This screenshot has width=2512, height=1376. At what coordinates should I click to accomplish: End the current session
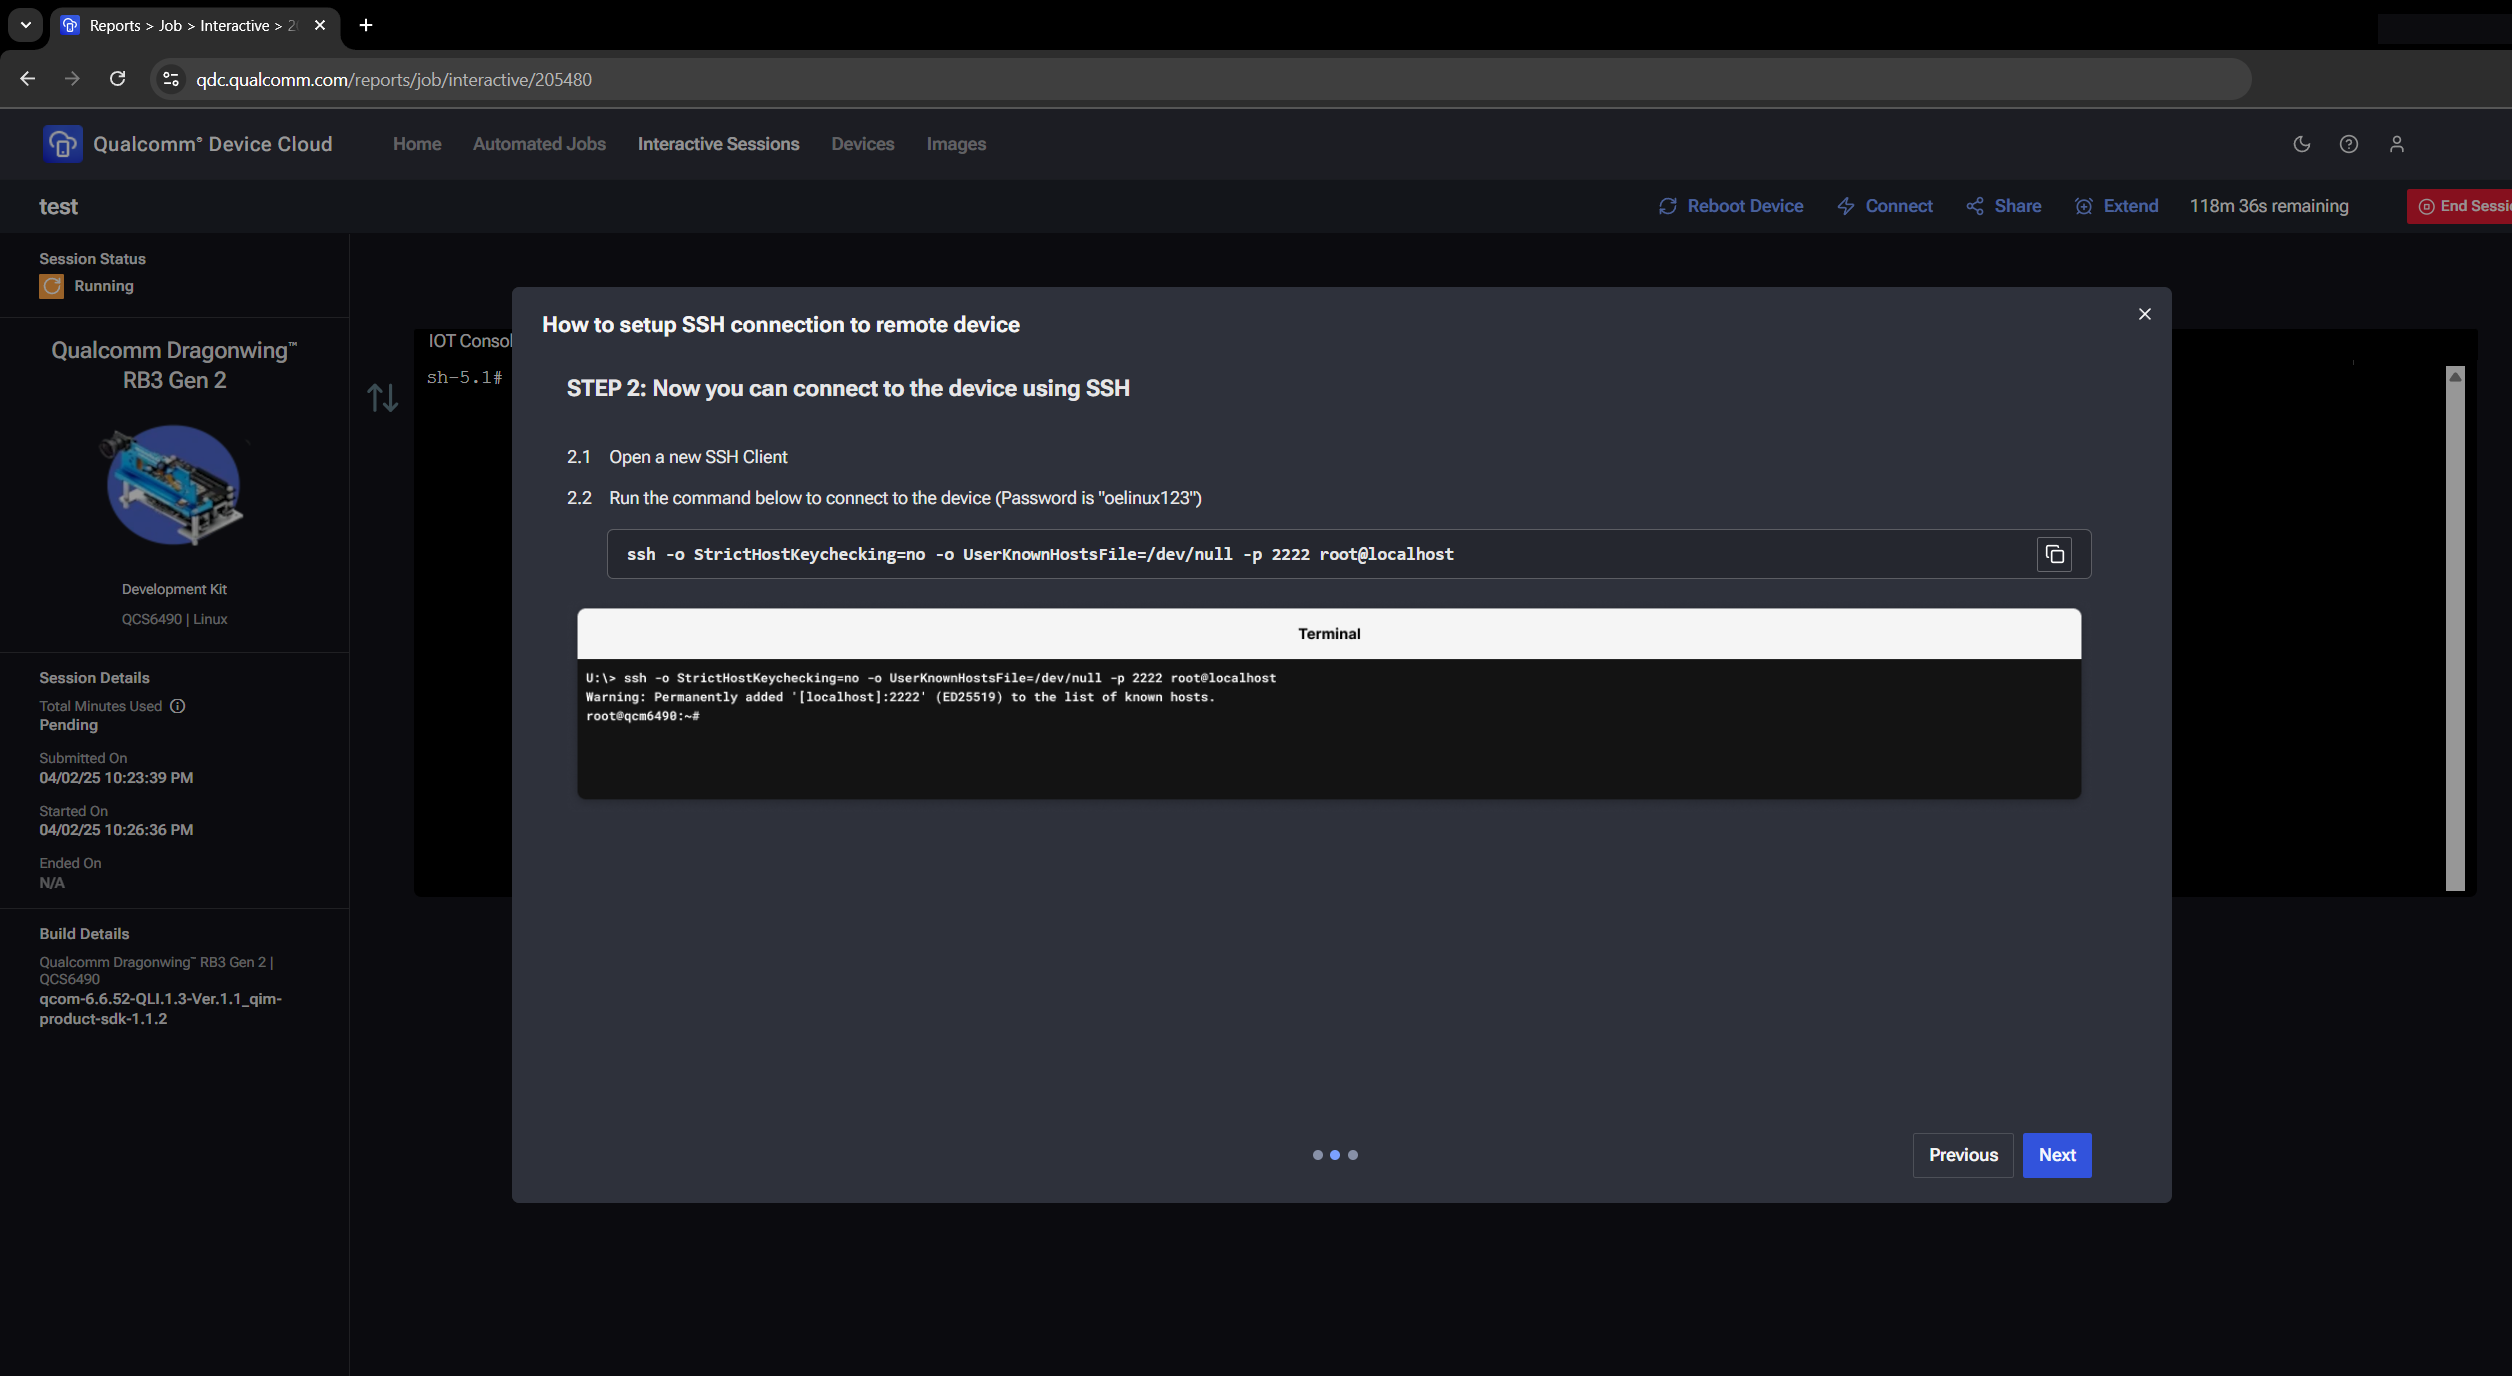click(x=2460, y=206)
